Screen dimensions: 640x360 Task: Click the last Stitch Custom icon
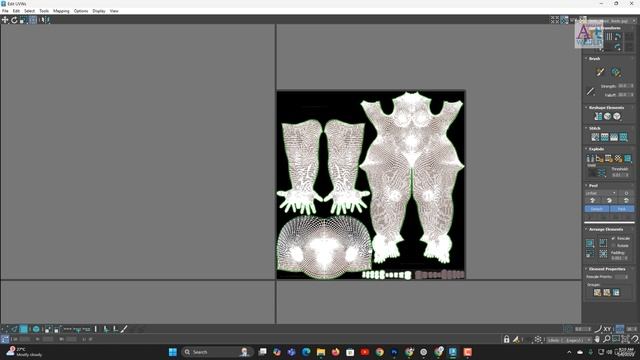pyautogui.click(x=623, y=137)
